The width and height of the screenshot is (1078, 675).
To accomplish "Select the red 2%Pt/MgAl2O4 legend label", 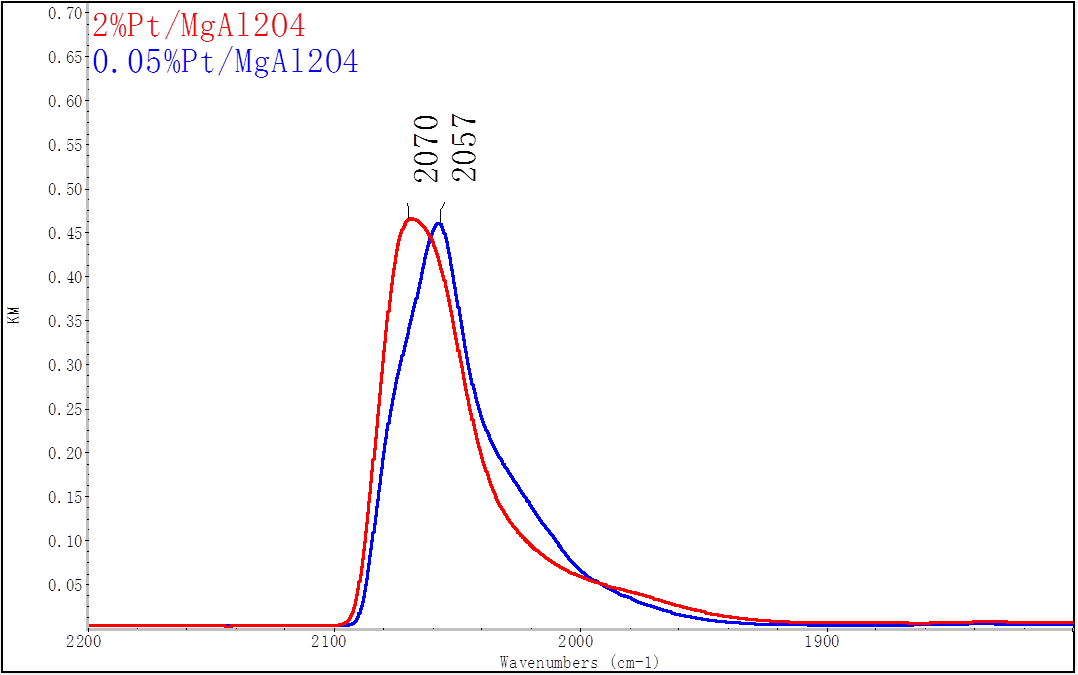I will (x=198, y=26).
